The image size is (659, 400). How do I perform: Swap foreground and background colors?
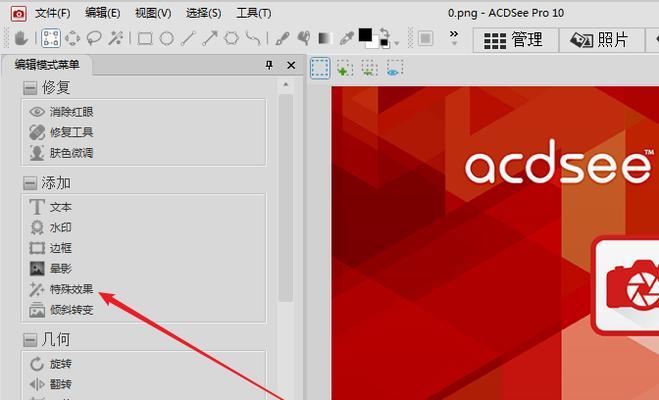coord(383,33)
